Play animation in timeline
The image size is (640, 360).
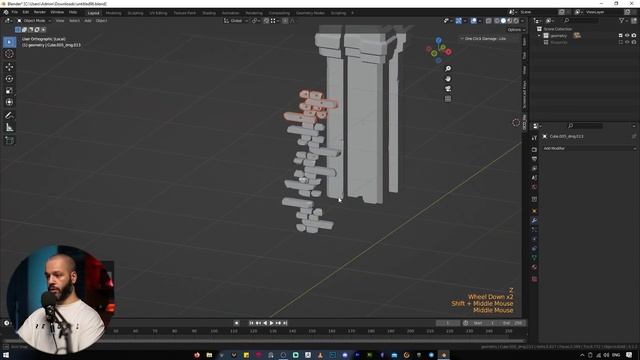(x=271, y=323)
